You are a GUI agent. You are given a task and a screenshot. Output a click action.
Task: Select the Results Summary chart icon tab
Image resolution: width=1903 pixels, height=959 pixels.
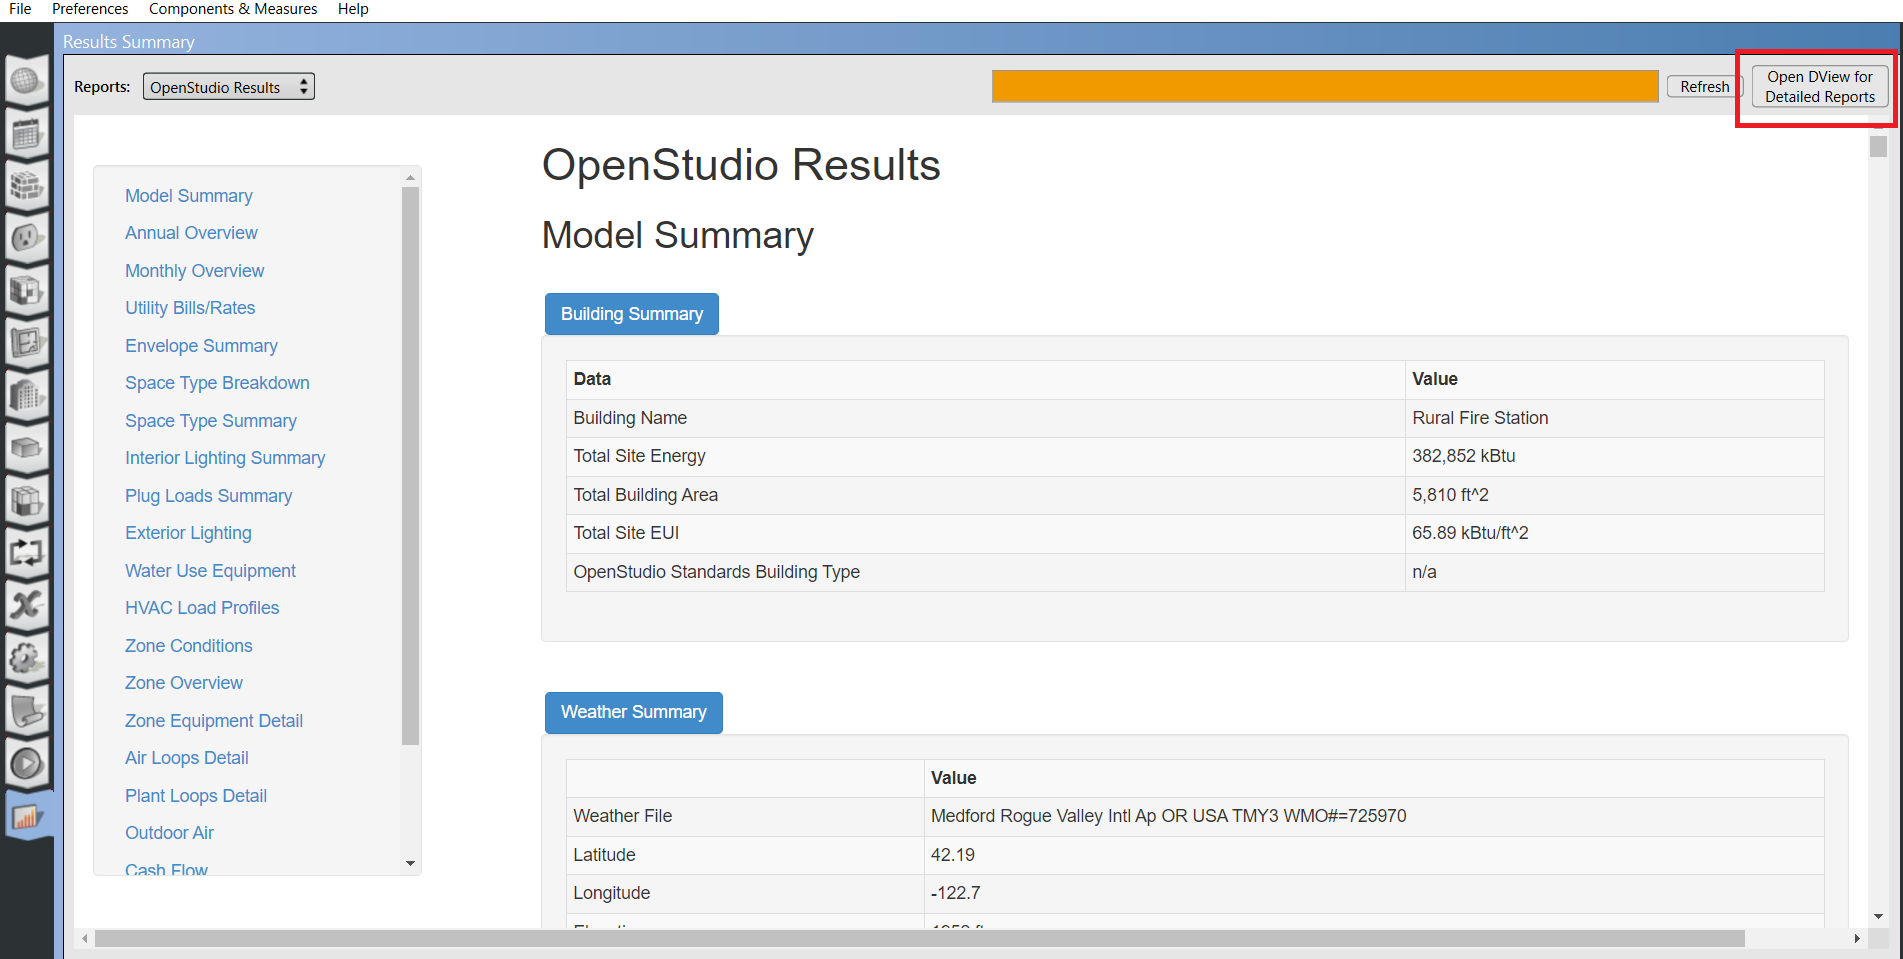(27, 816)
